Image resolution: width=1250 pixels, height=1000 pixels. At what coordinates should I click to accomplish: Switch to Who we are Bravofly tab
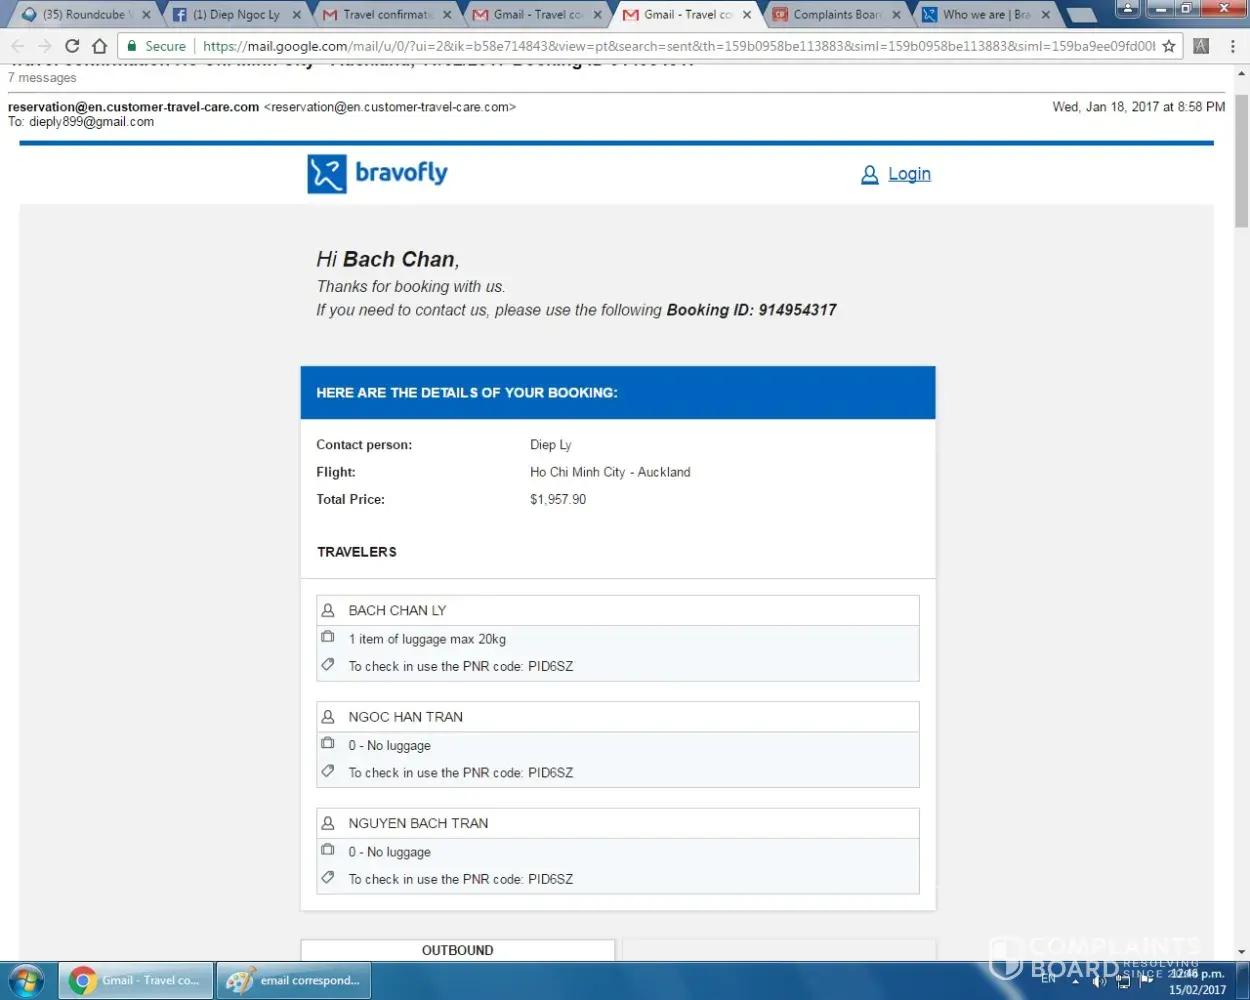coord(986,15)
